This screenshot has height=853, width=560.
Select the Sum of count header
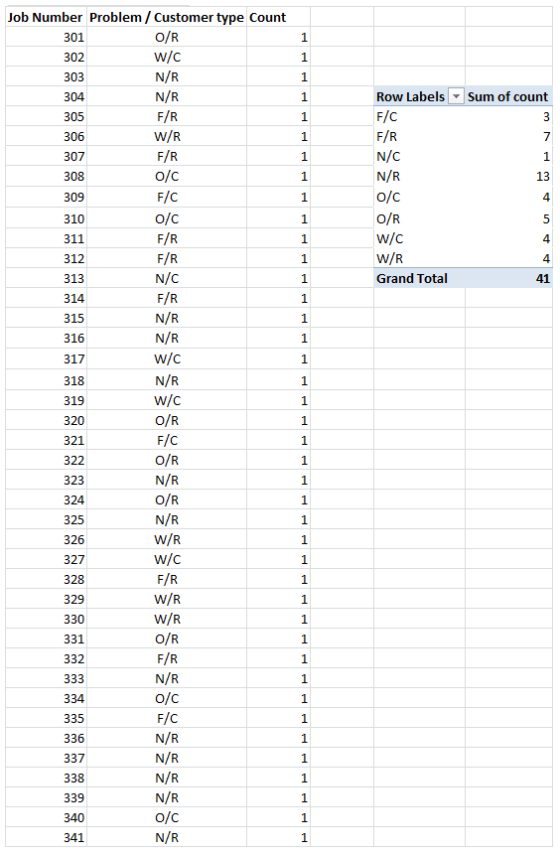tap(508, 96)
